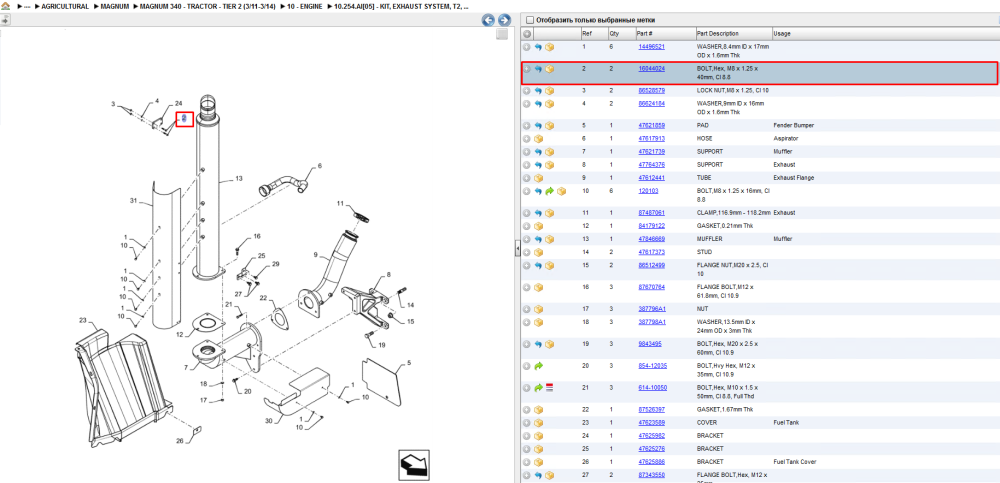Open part number 16044024 link
Screen dimensions: 1000x483
tap(652, 68)
